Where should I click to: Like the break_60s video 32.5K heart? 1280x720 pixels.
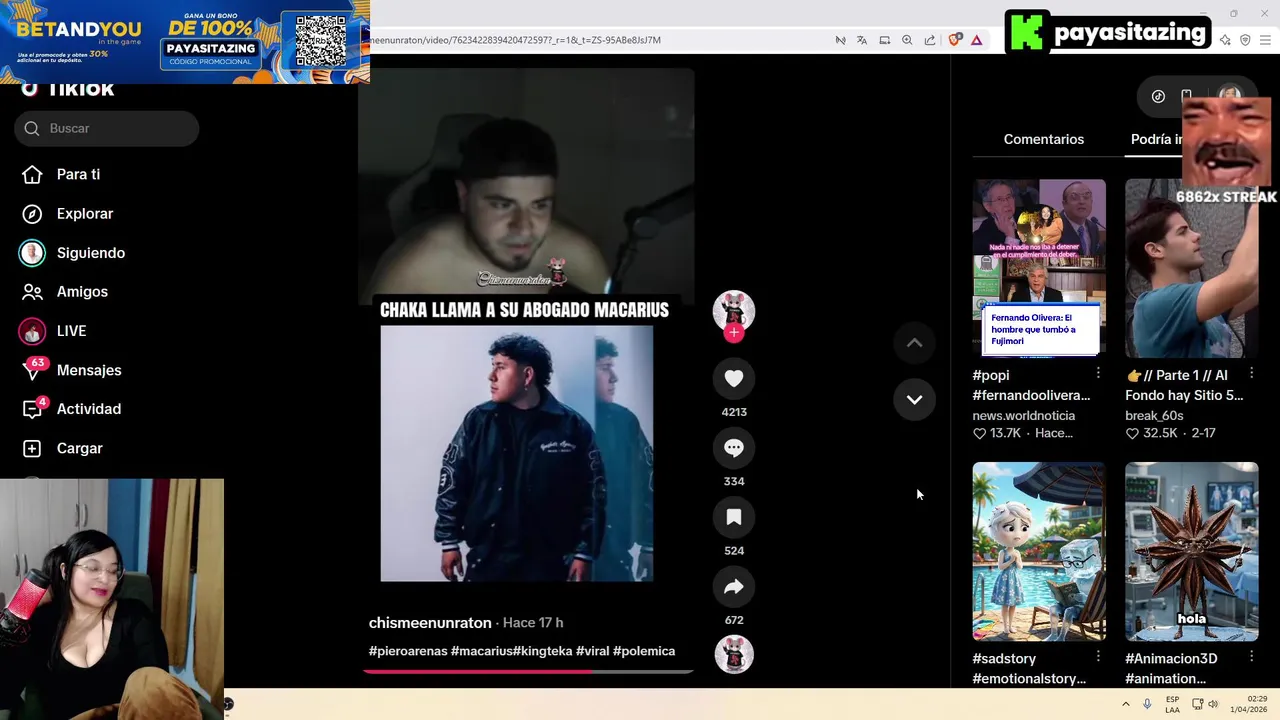[x=1132, y=433]
